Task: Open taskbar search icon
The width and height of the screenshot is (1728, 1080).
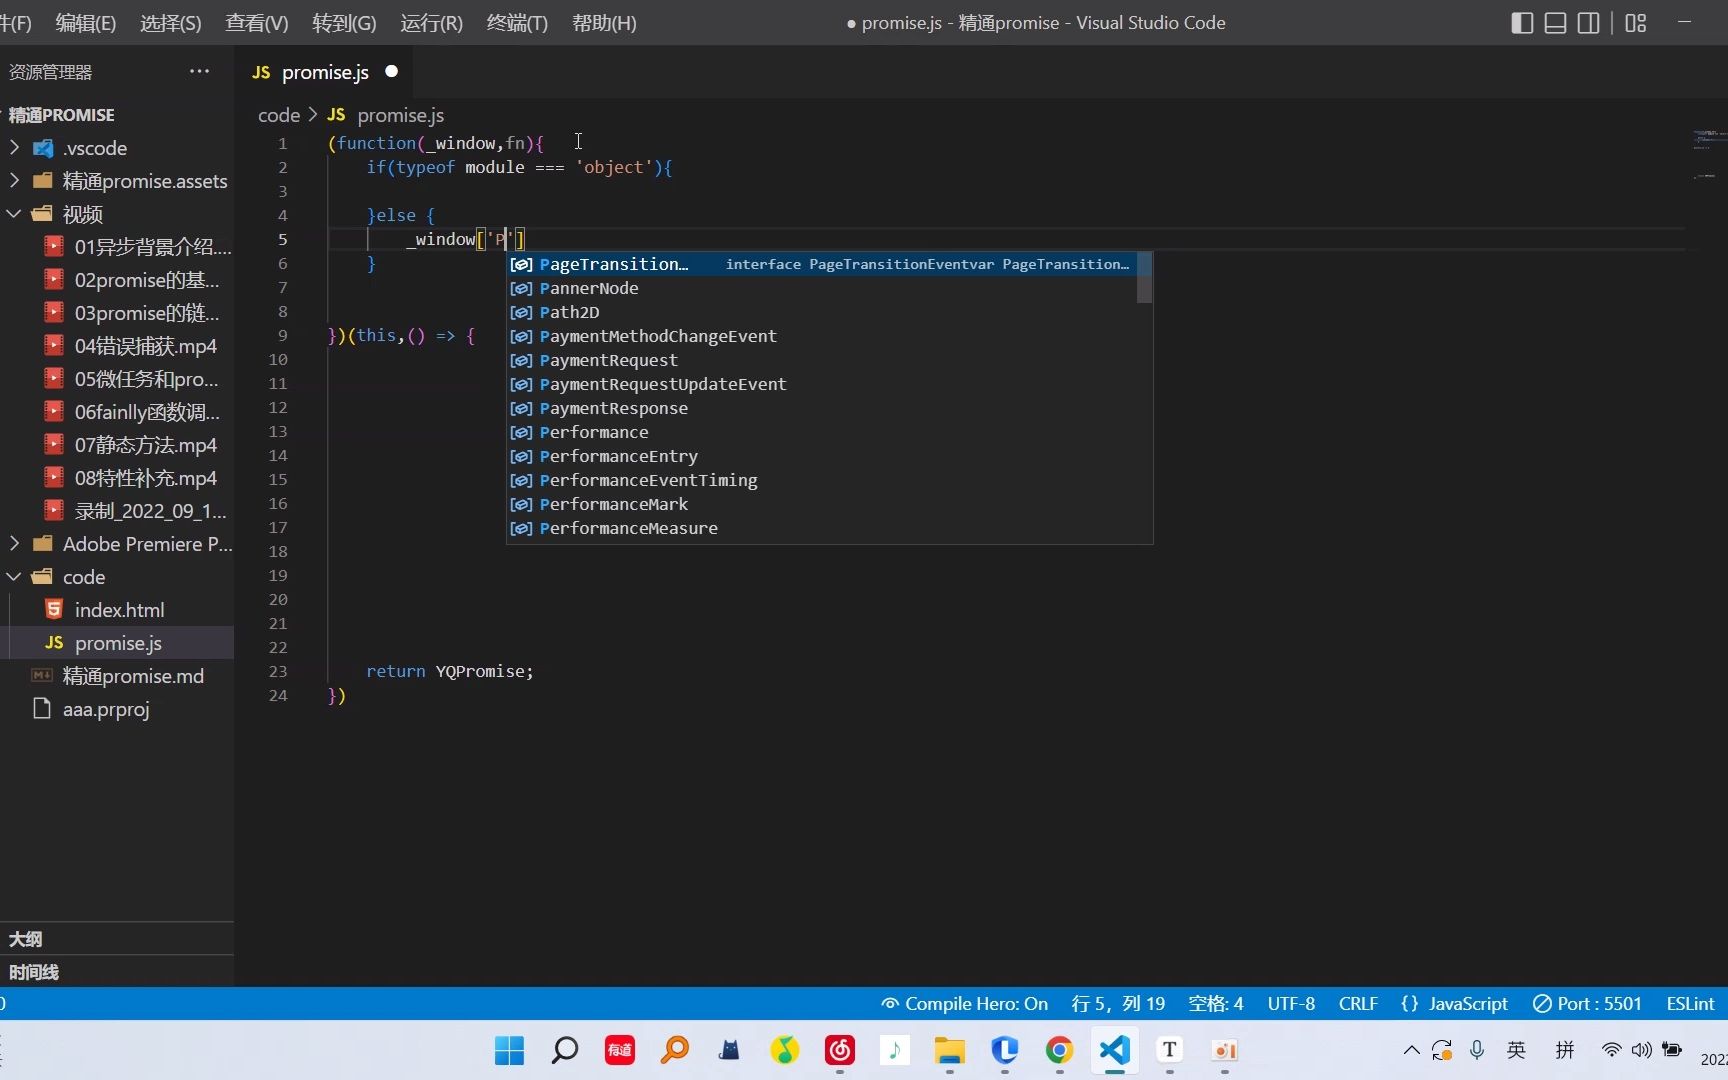Action: (x=565, y=1050)
